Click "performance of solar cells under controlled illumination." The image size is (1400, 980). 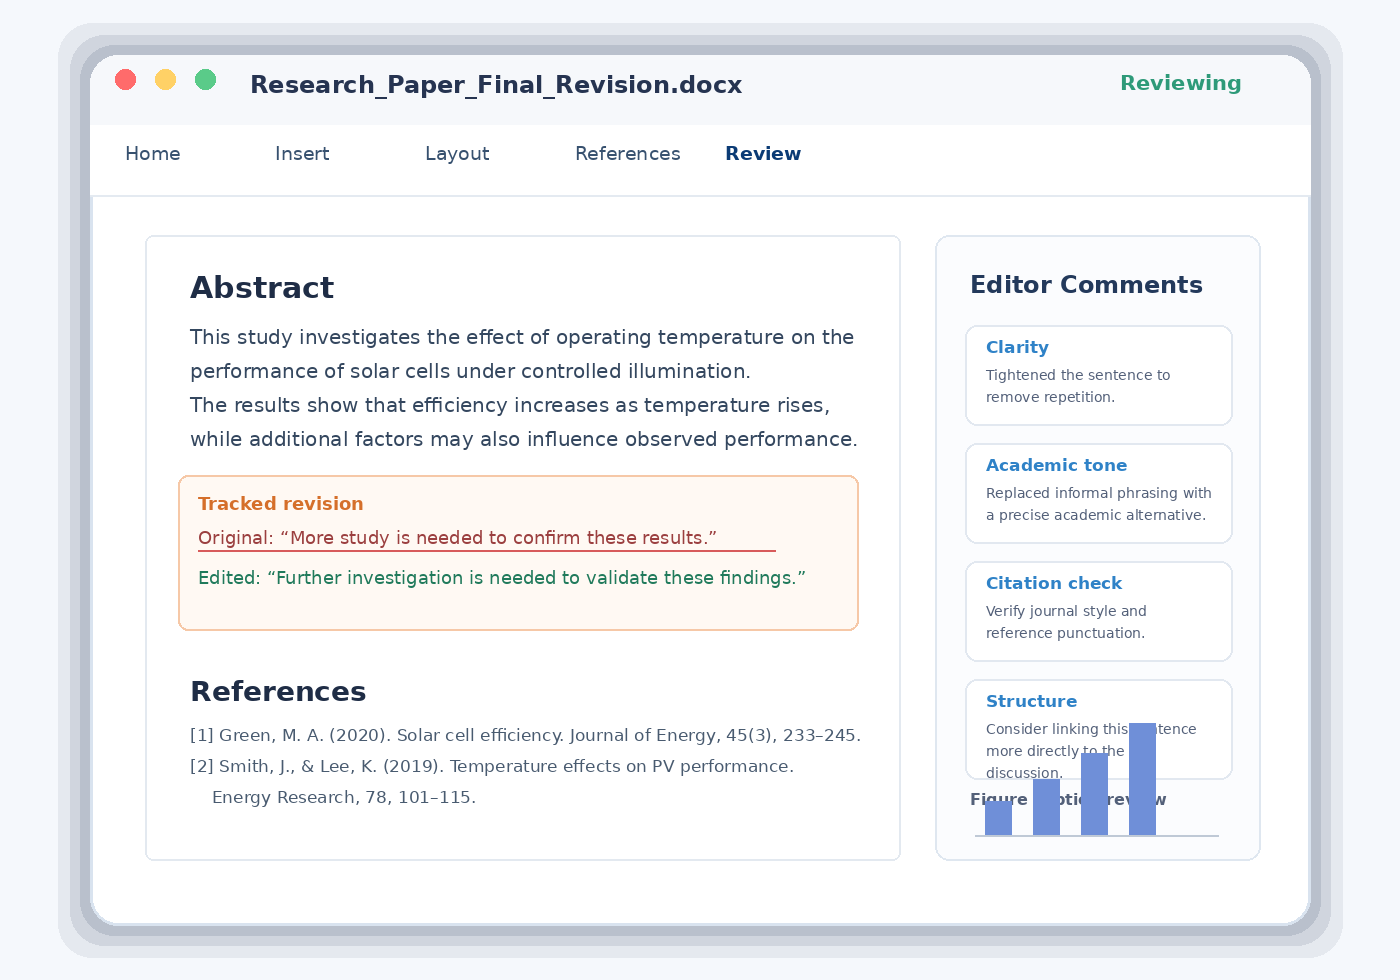click(470, 371)
